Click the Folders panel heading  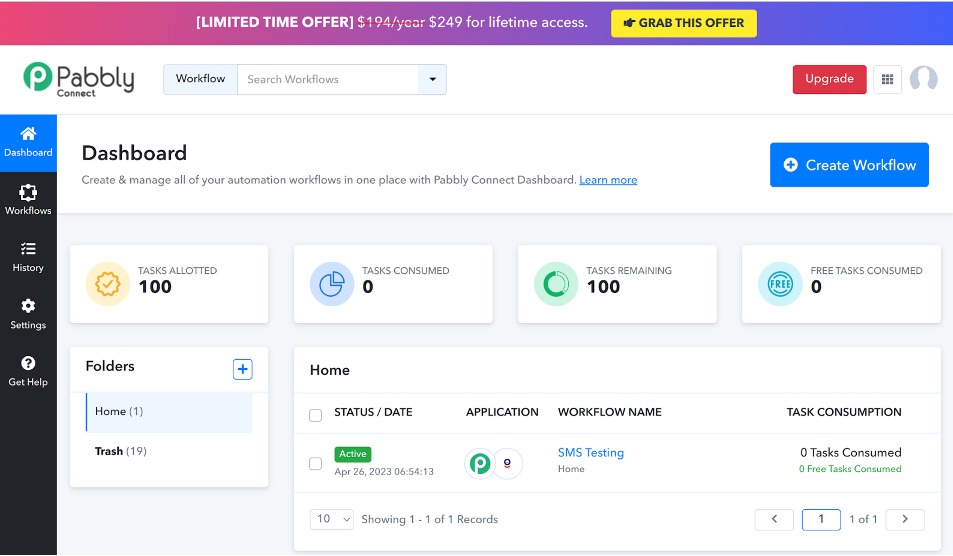tap(110, 366)
